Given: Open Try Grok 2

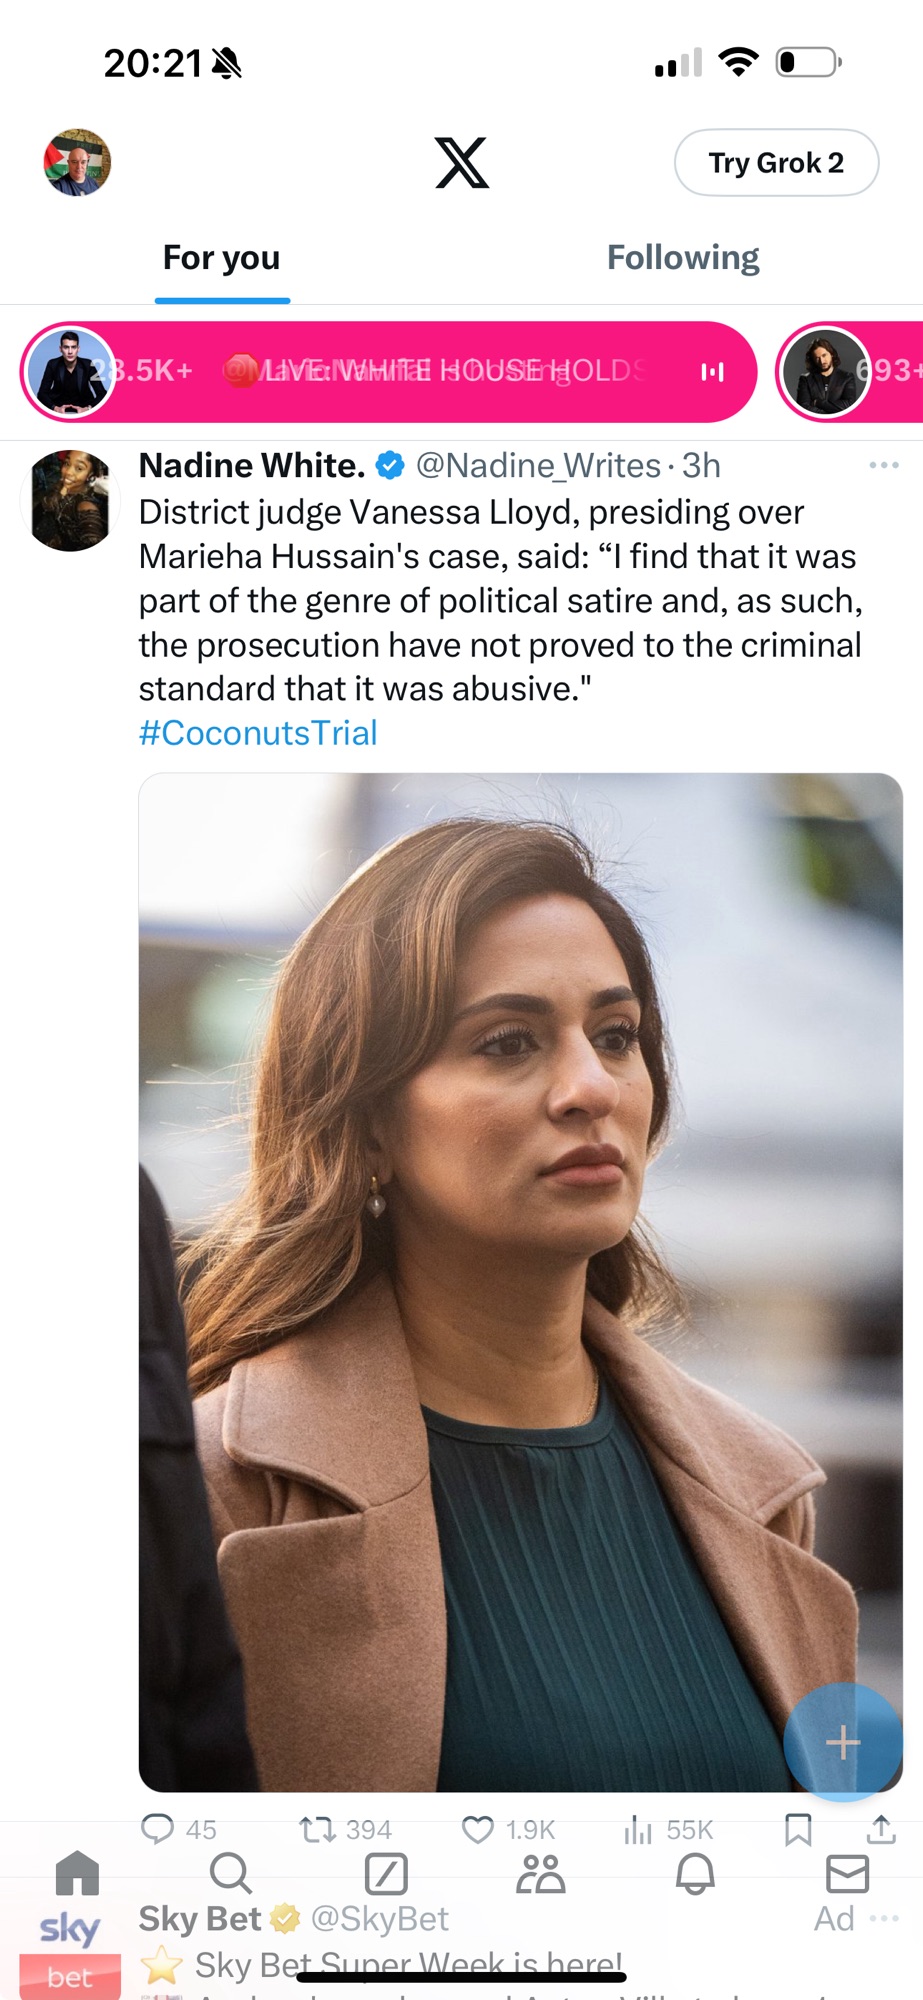Looking at the screenshot, I should tap(776, 162).
